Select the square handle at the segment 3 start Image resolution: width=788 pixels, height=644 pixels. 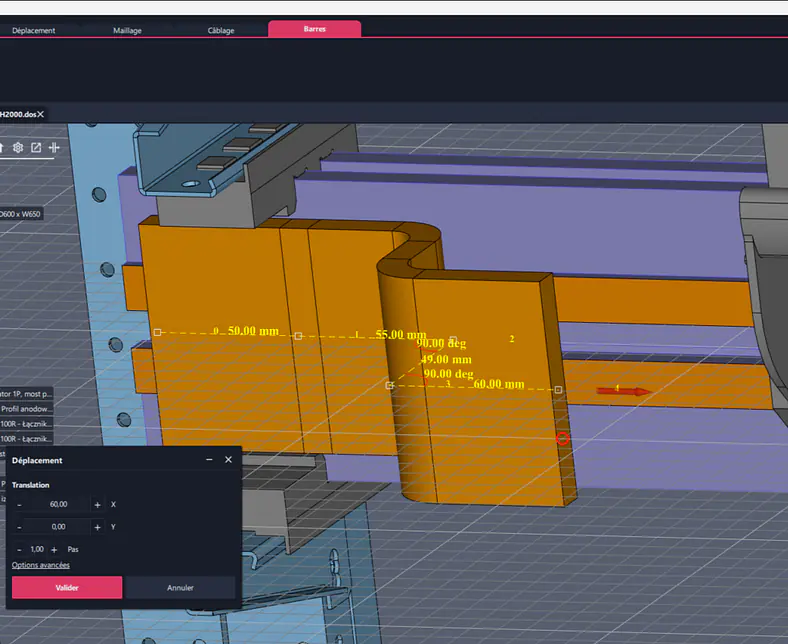point(389,386)
